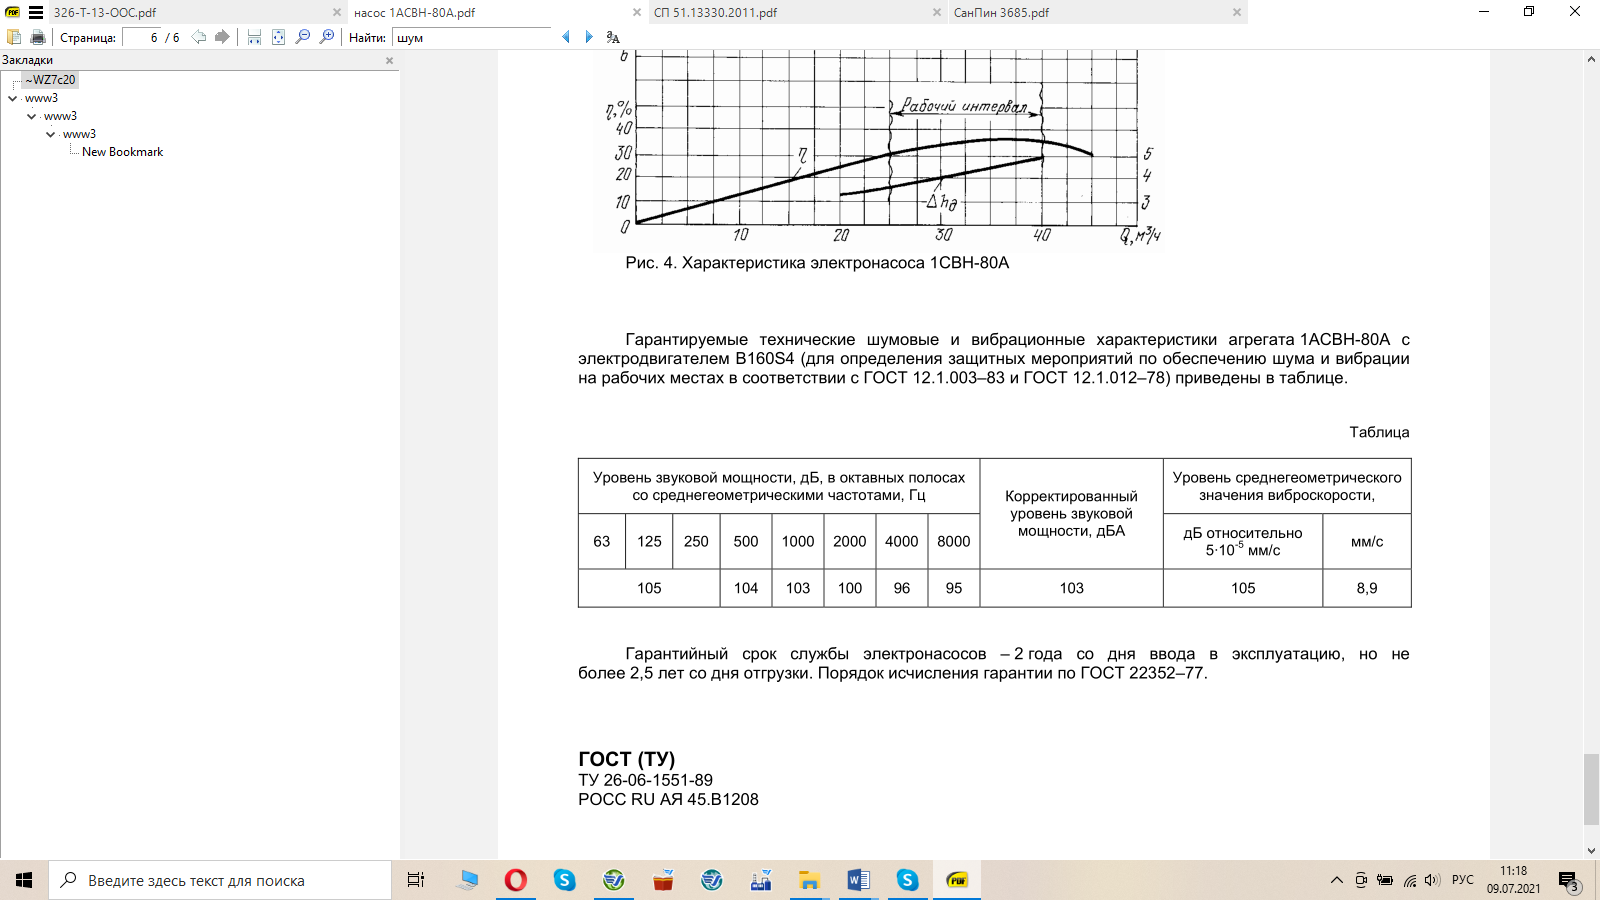Collapse the second-level www3 bookmark node
The height and width of the screenshot is (900, 1600).
[x=31, y=116]
